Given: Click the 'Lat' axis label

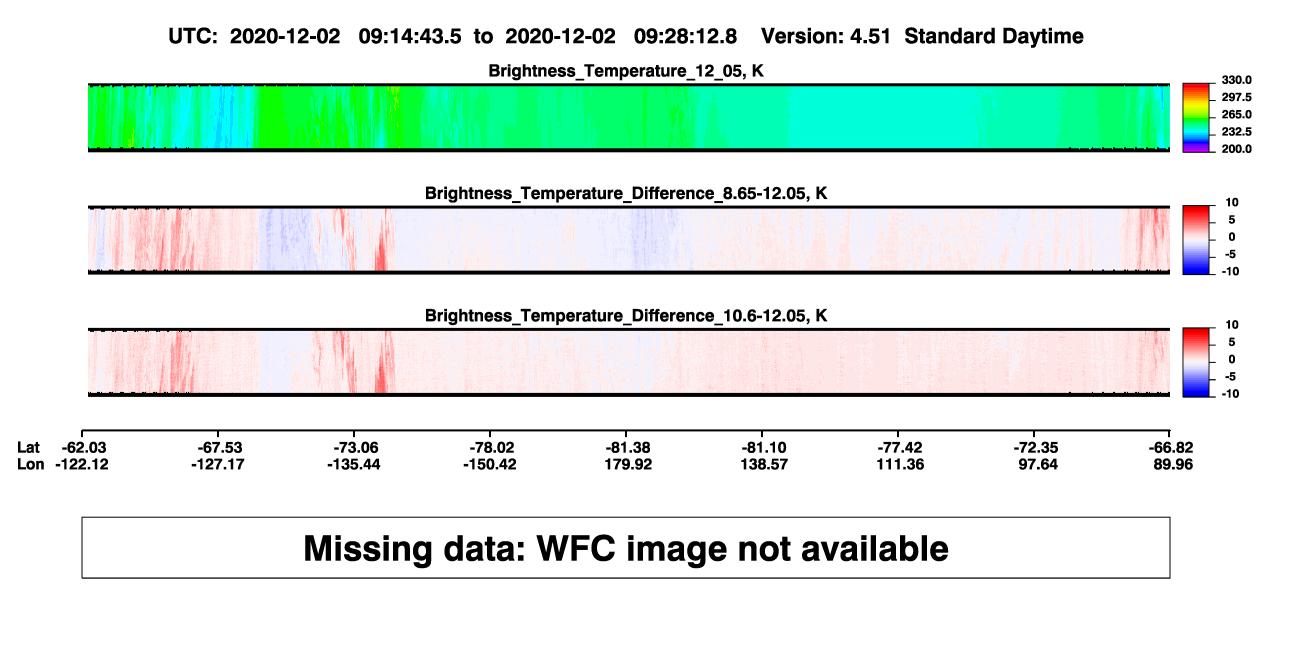Looking at the screenshot, I should click(29, 447).
